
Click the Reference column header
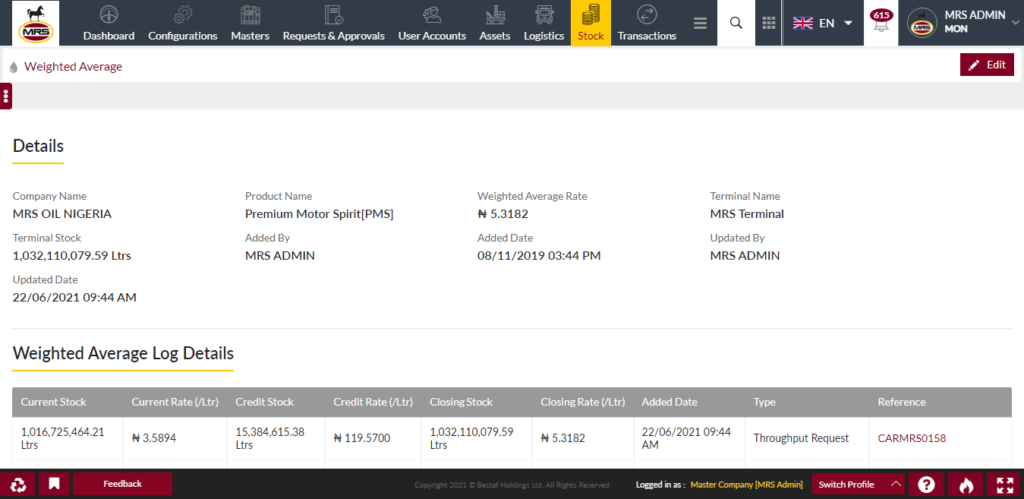click(x=940, y=402)
